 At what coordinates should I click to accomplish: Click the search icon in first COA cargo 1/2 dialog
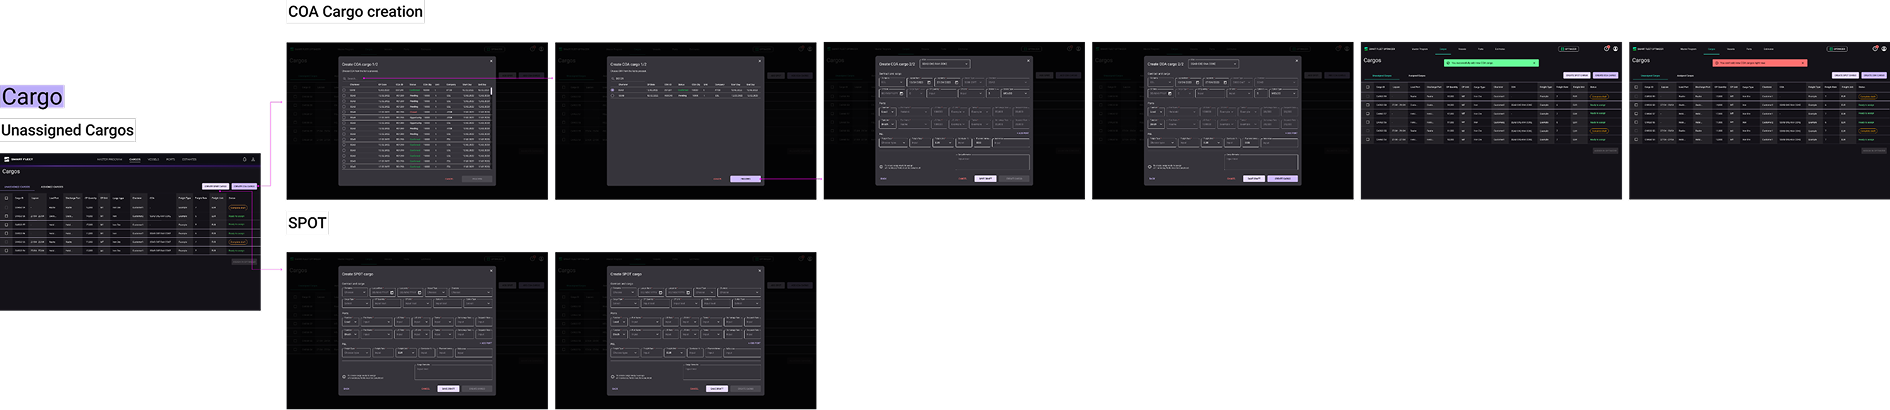pos(344,78)
